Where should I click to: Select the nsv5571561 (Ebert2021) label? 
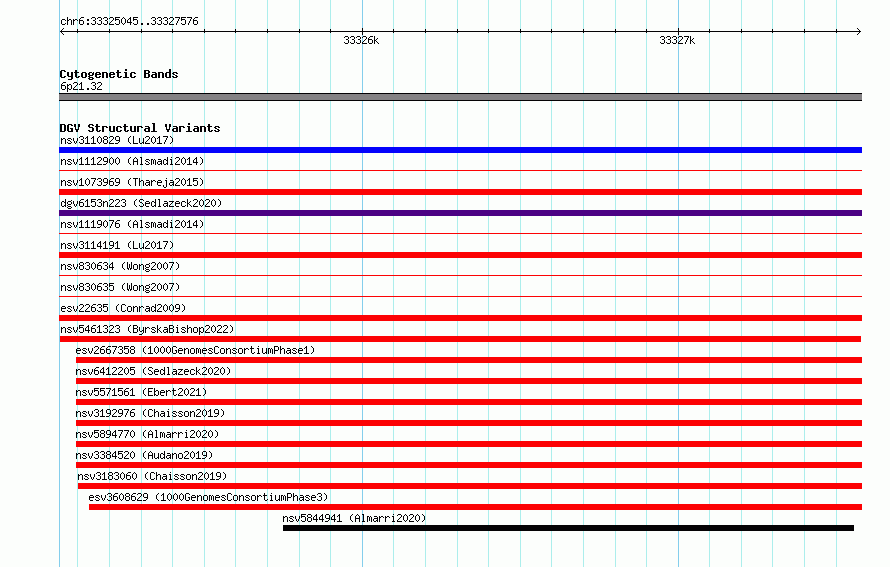tap(141, 392)
